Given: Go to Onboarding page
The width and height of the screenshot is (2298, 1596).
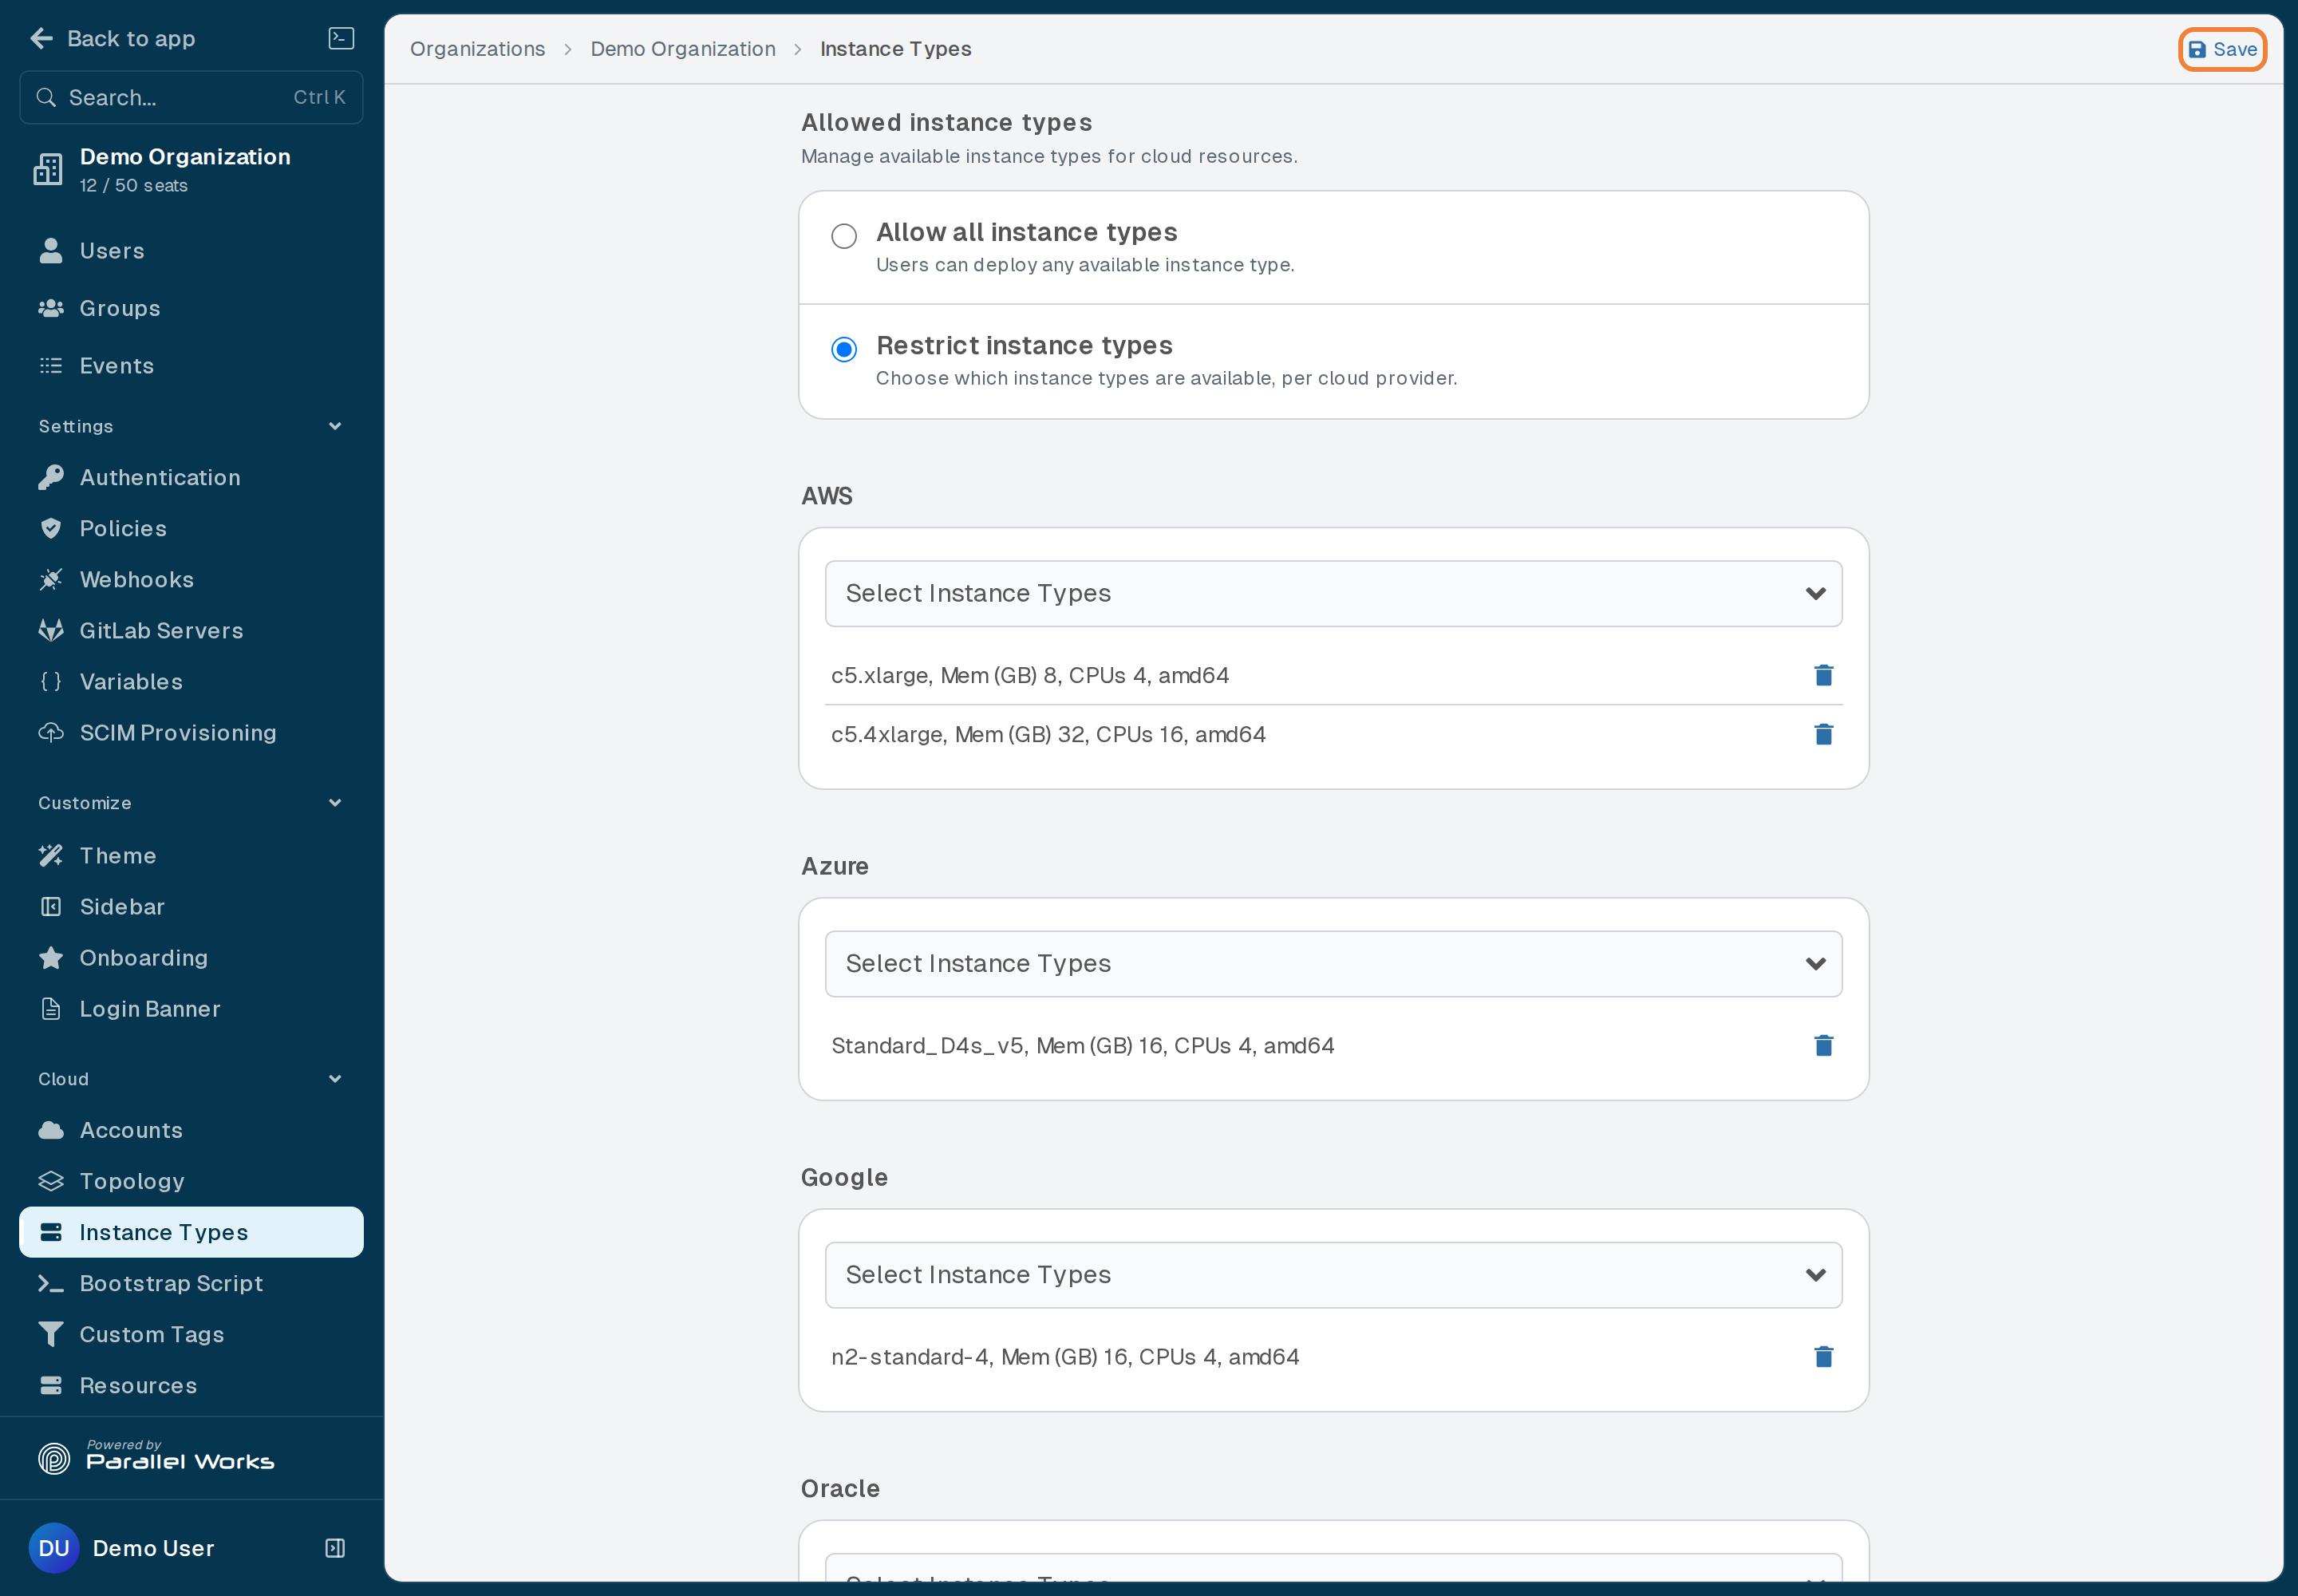Looking at the screenshot, I should pyautogui.click(x=191, y=957).
